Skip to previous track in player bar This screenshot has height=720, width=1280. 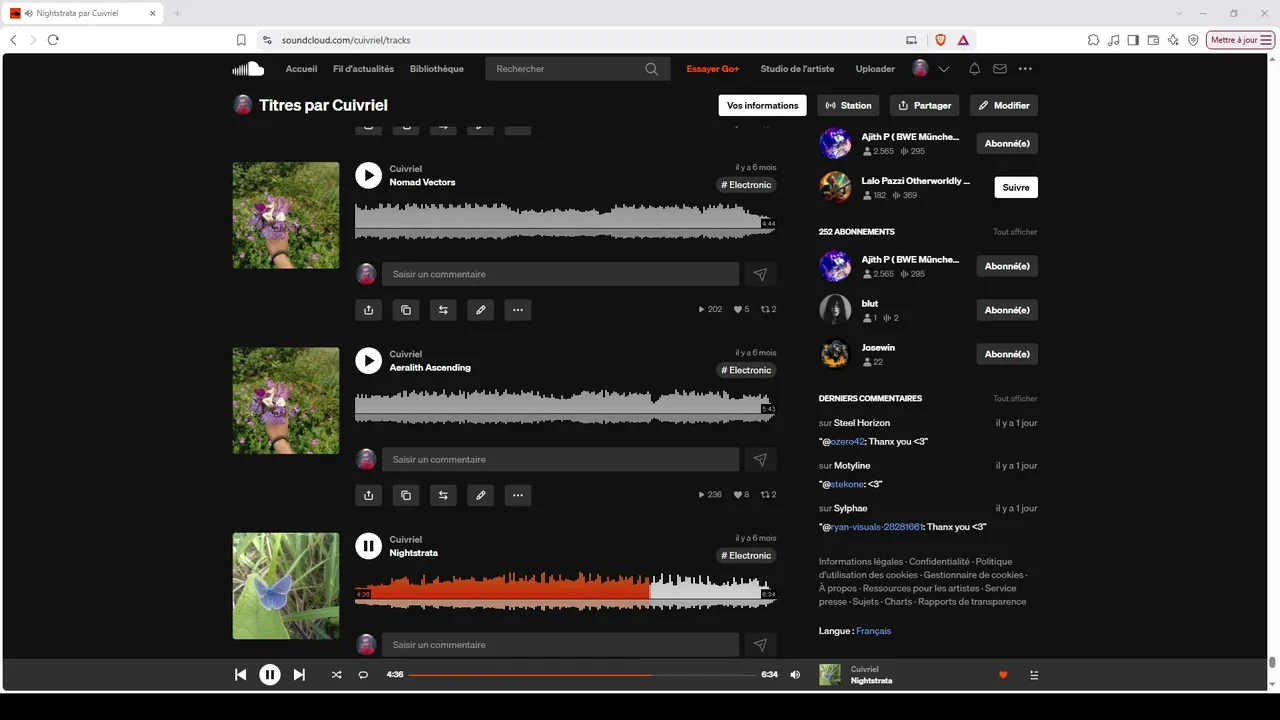coord(240,675)
